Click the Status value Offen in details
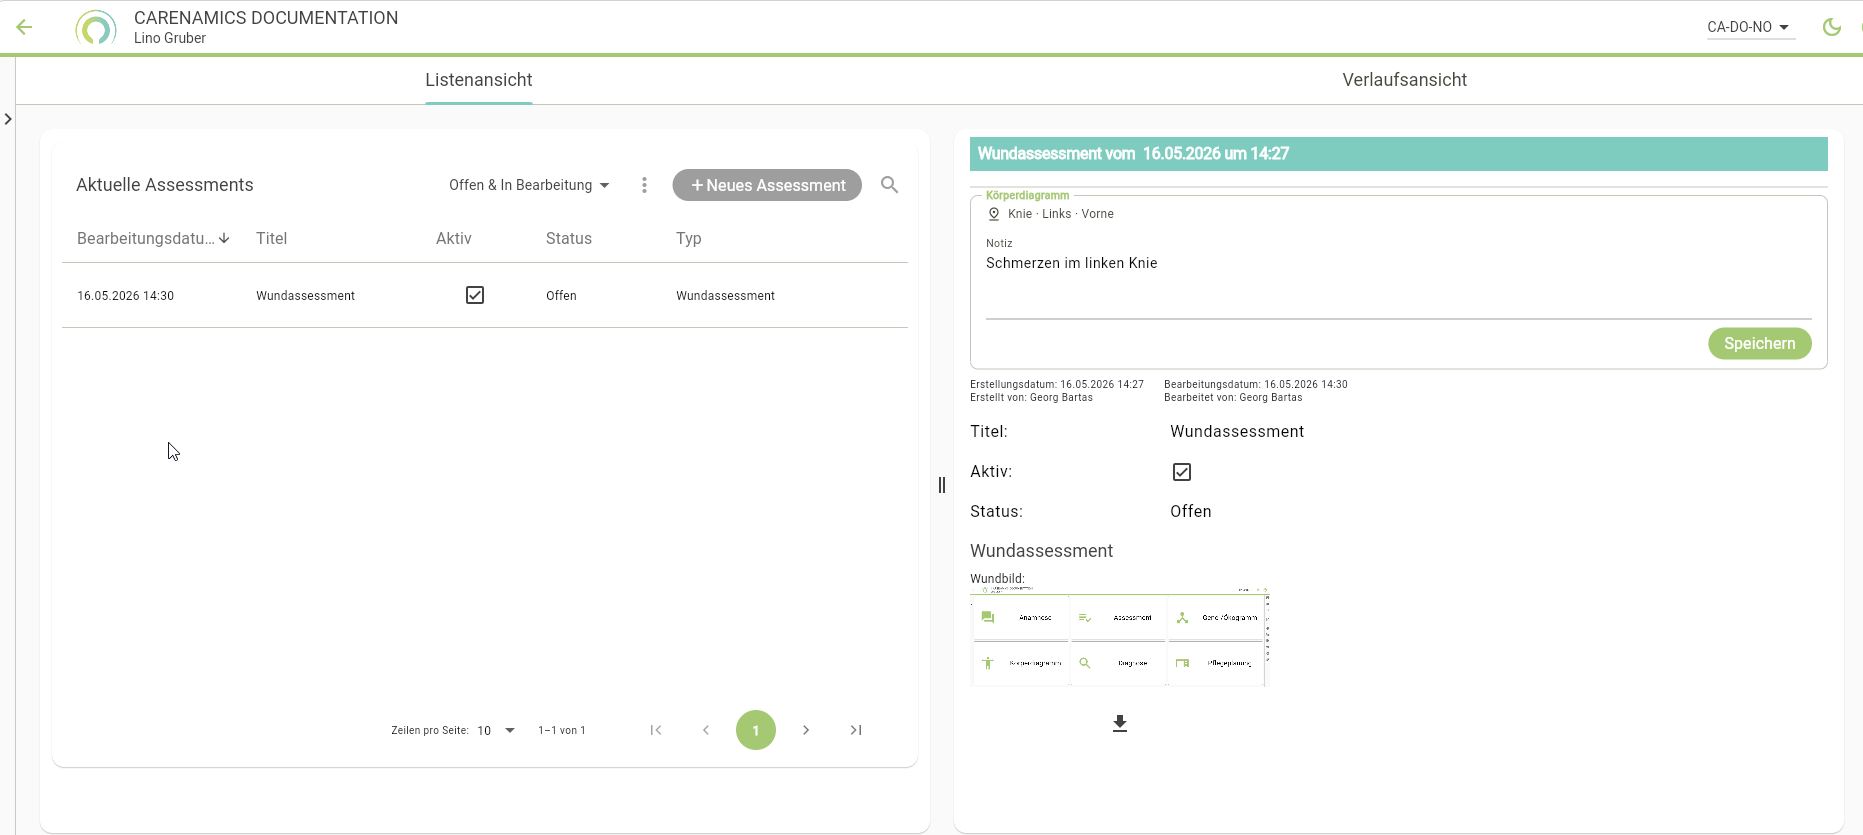1863x835 pixels. click(x=1191, y=511)
